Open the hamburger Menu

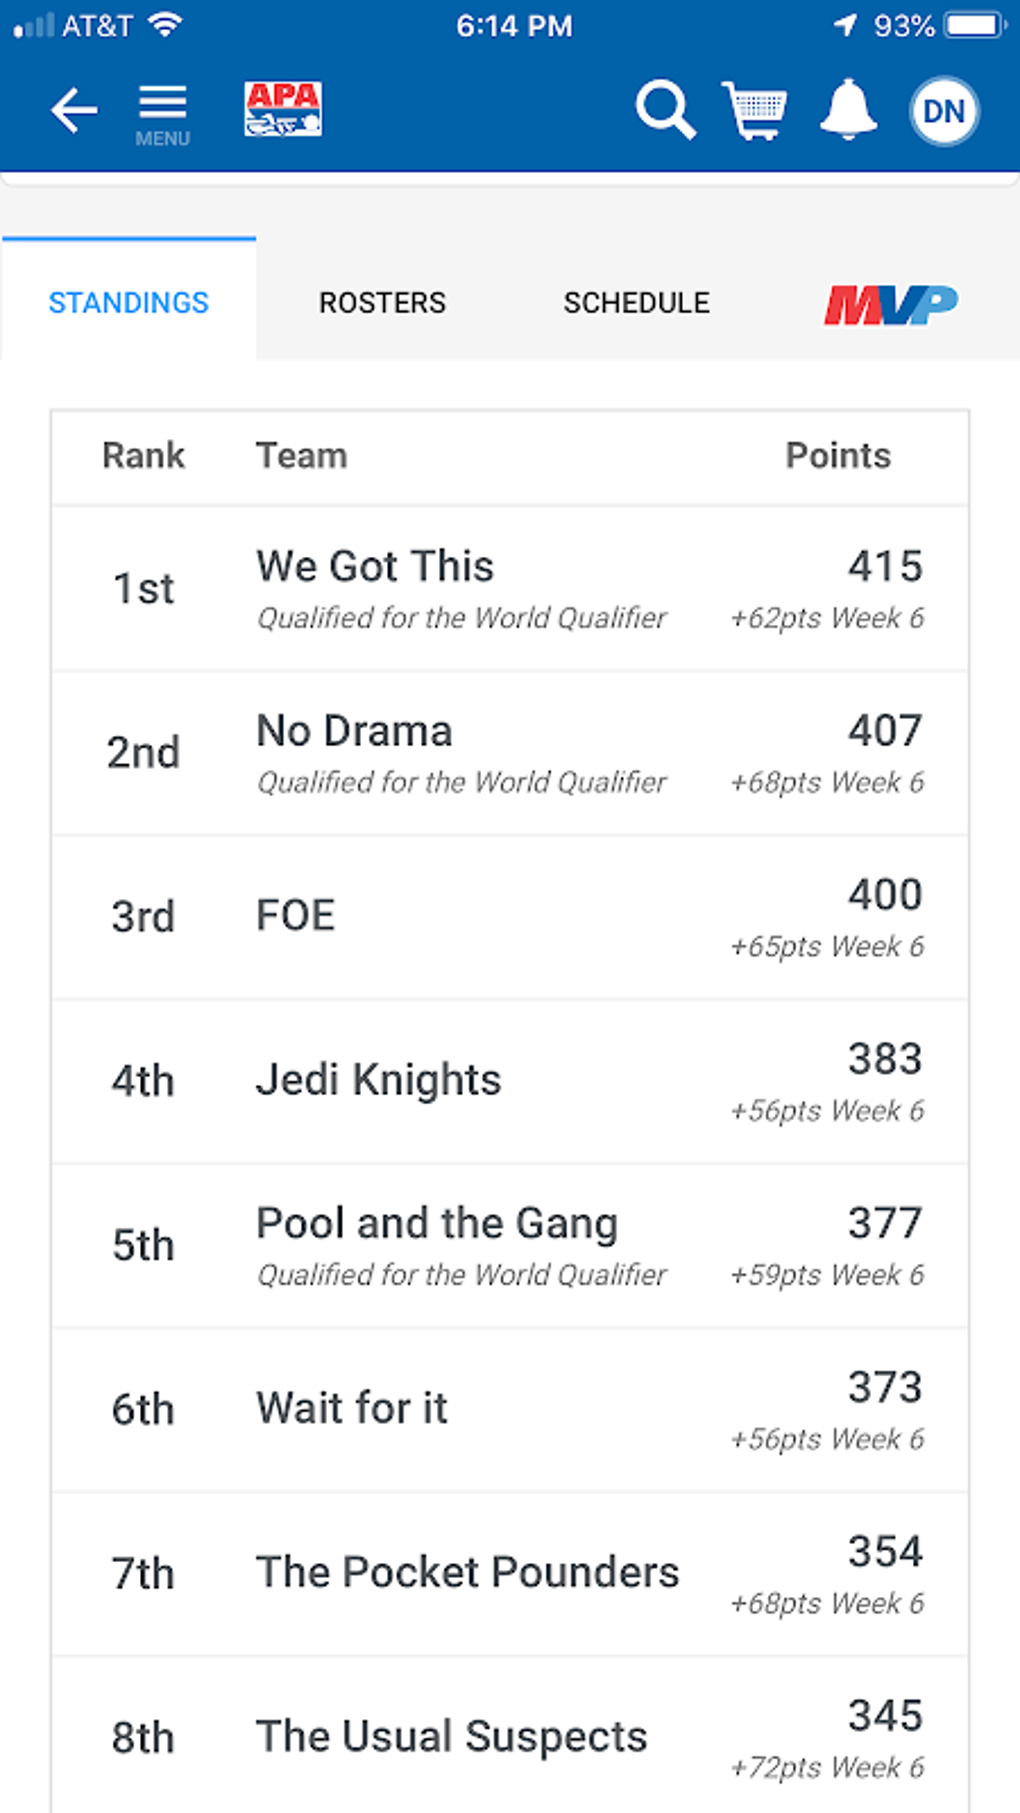[x=162, y=113]
